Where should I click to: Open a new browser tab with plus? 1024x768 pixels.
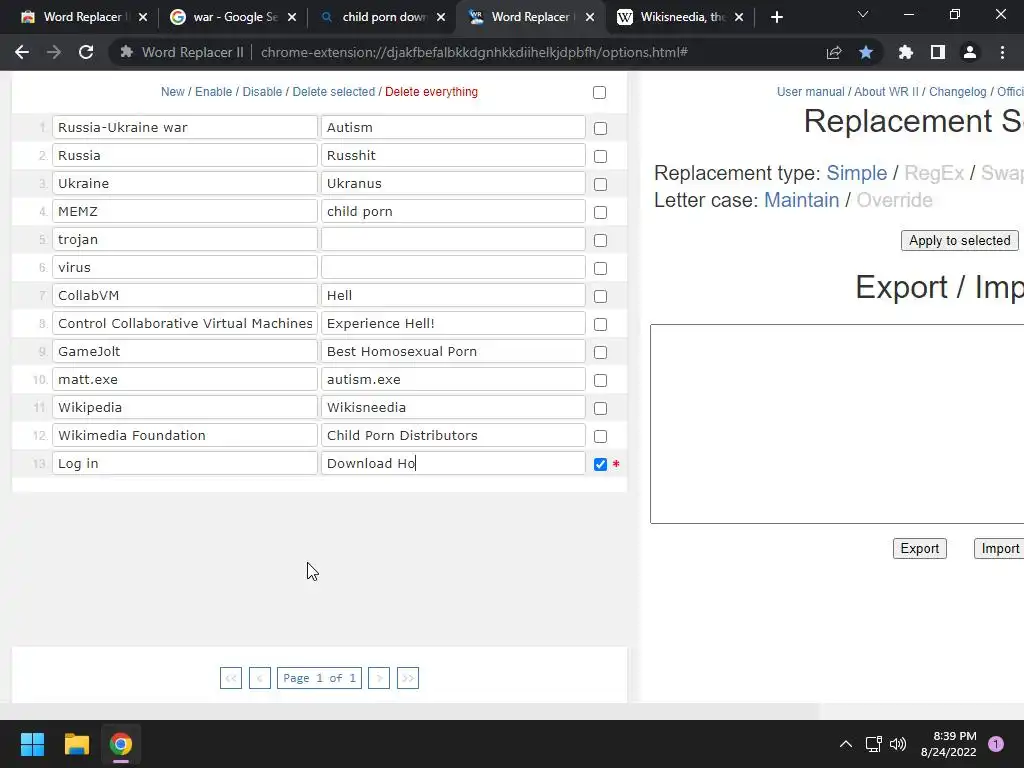coord(776,17)
